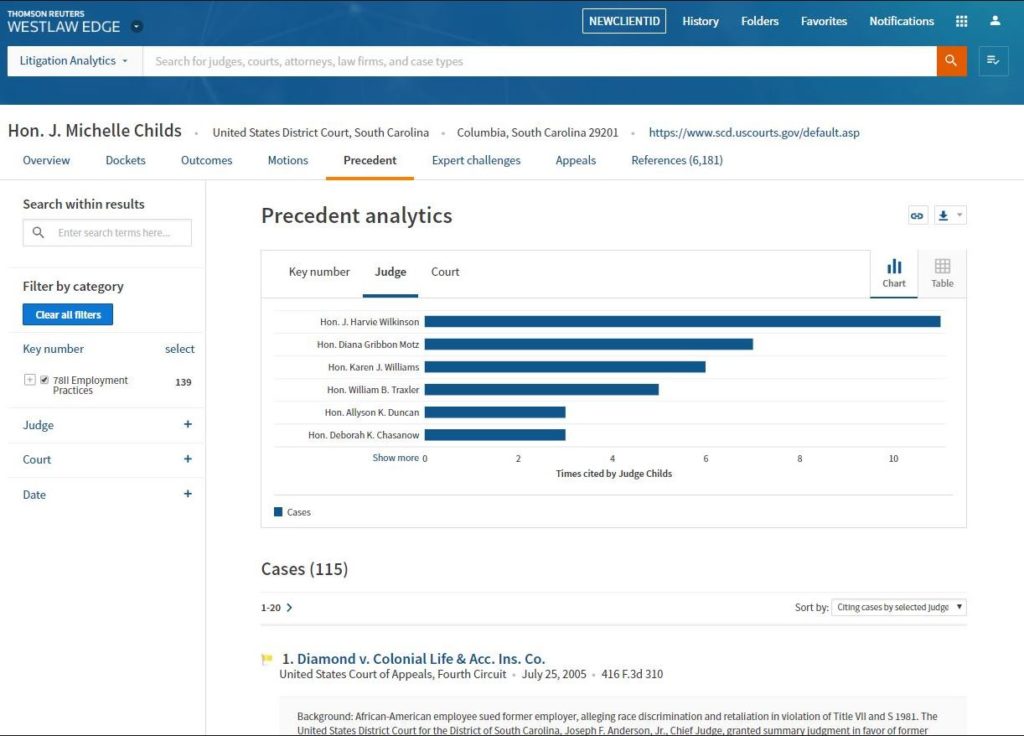Click the Hon. J. Michelle Childs heading
Image resolution: width=1024 pixels, height=736 pixels.
[x=95, y=131]
